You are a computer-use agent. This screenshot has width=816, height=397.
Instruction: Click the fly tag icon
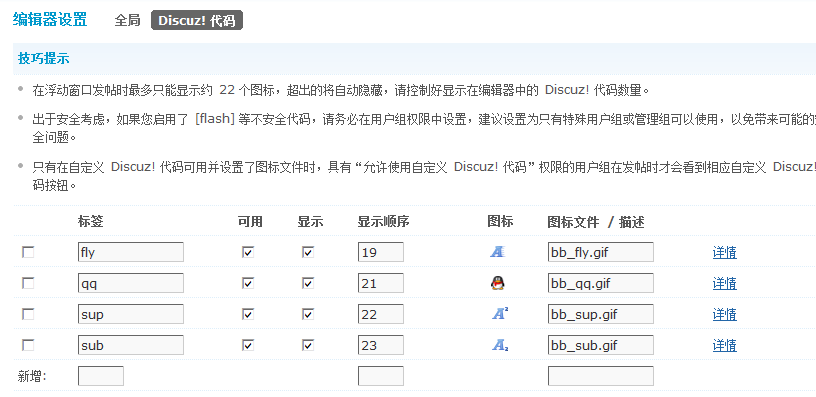coord(498,252)
